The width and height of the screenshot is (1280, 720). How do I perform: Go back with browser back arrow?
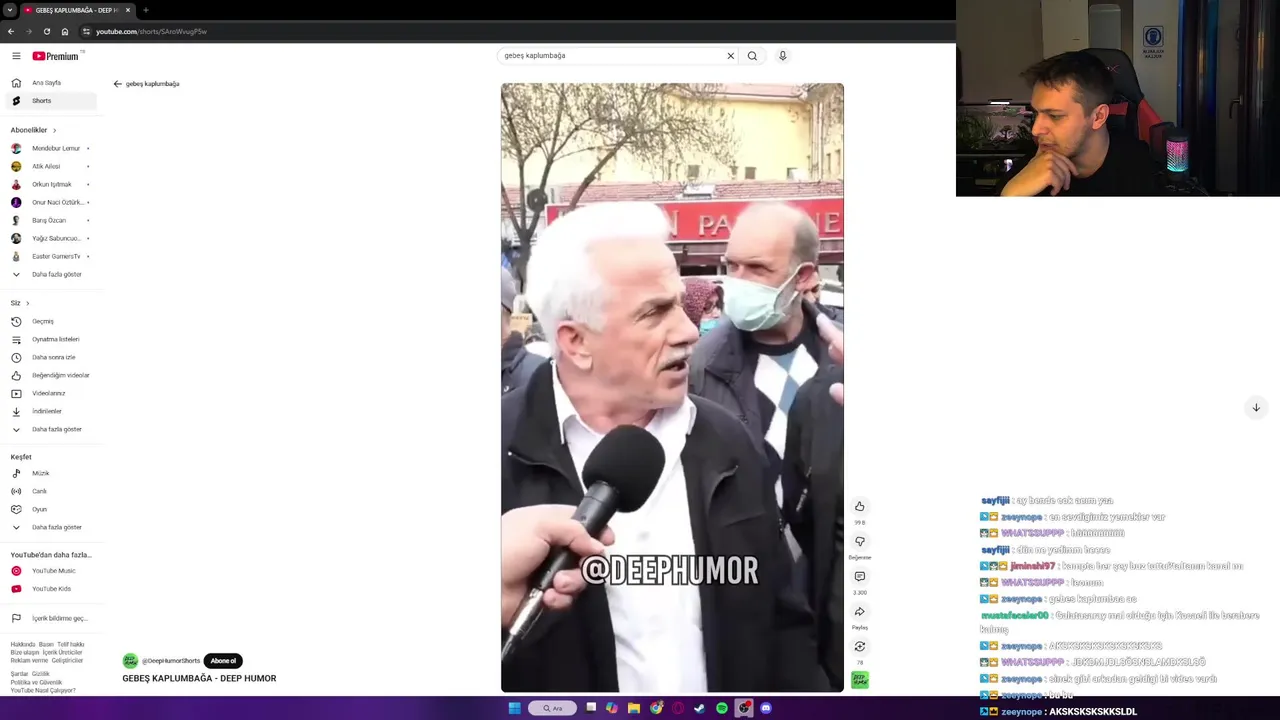tap(11, 31)
